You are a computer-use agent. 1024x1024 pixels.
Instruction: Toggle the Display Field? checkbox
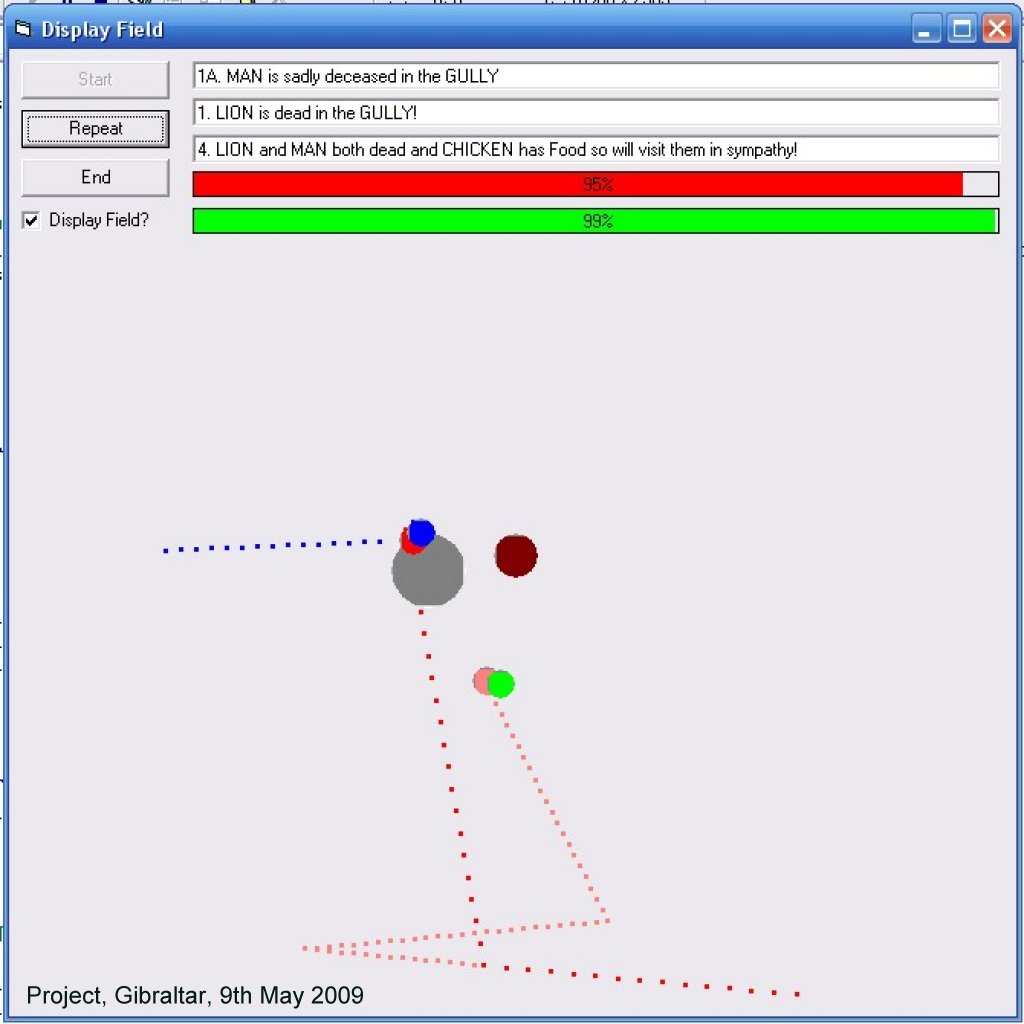click(31, 220)
